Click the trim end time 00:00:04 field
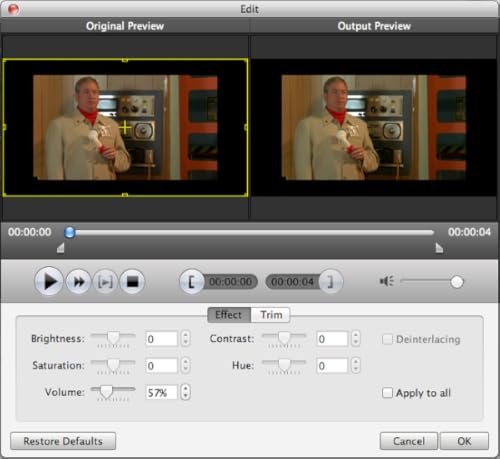 (292, 282)
